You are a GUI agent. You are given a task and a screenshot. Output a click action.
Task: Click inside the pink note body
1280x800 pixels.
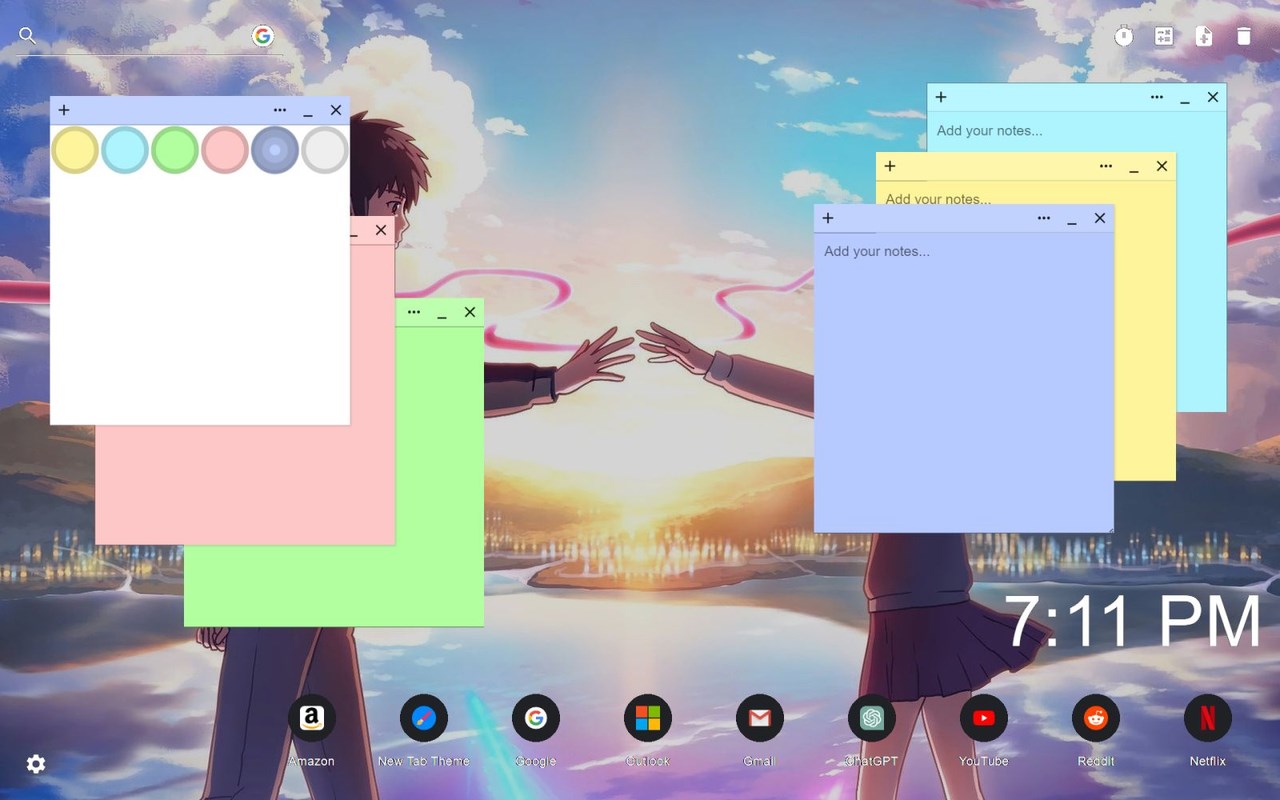[245, 484]
